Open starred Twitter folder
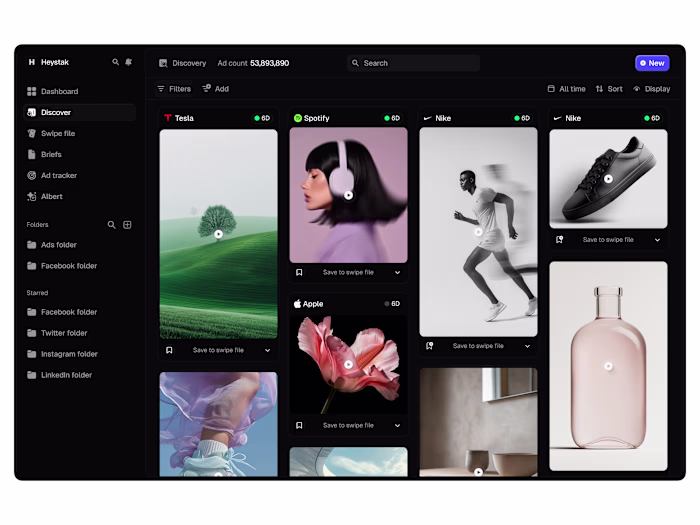This screenshot has width=700, height=525. coord(79,333)
